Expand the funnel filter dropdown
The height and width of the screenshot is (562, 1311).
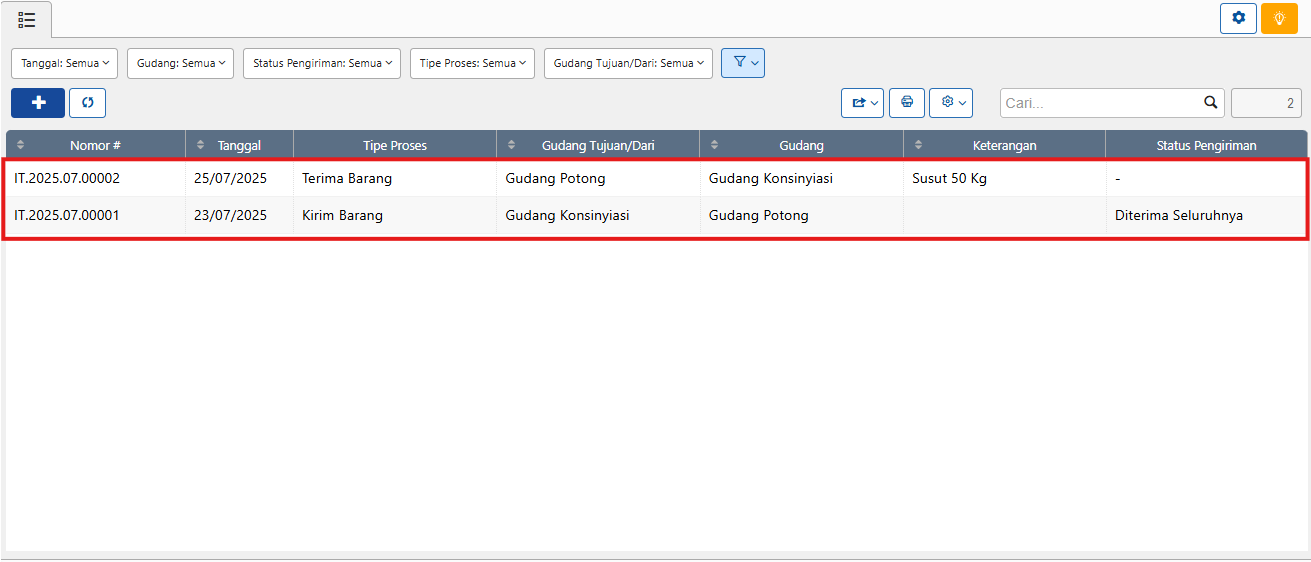coord(743,63)
